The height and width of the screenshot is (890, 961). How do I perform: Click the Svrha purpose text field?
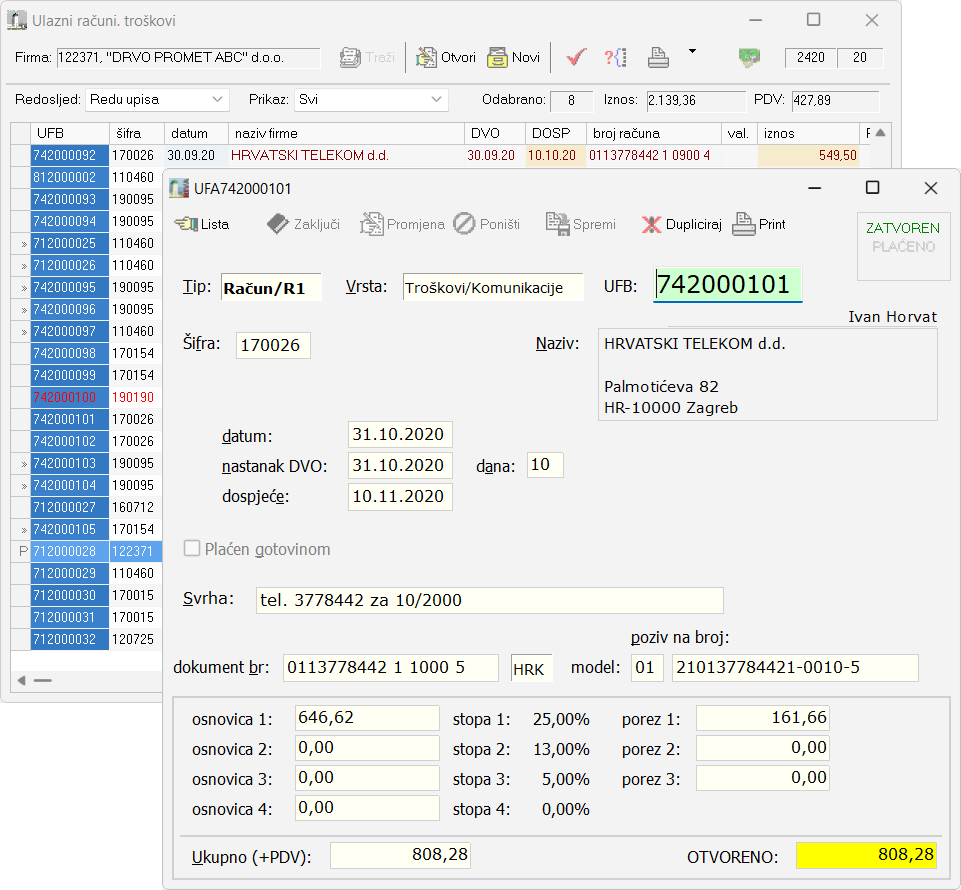click(489, 600)
